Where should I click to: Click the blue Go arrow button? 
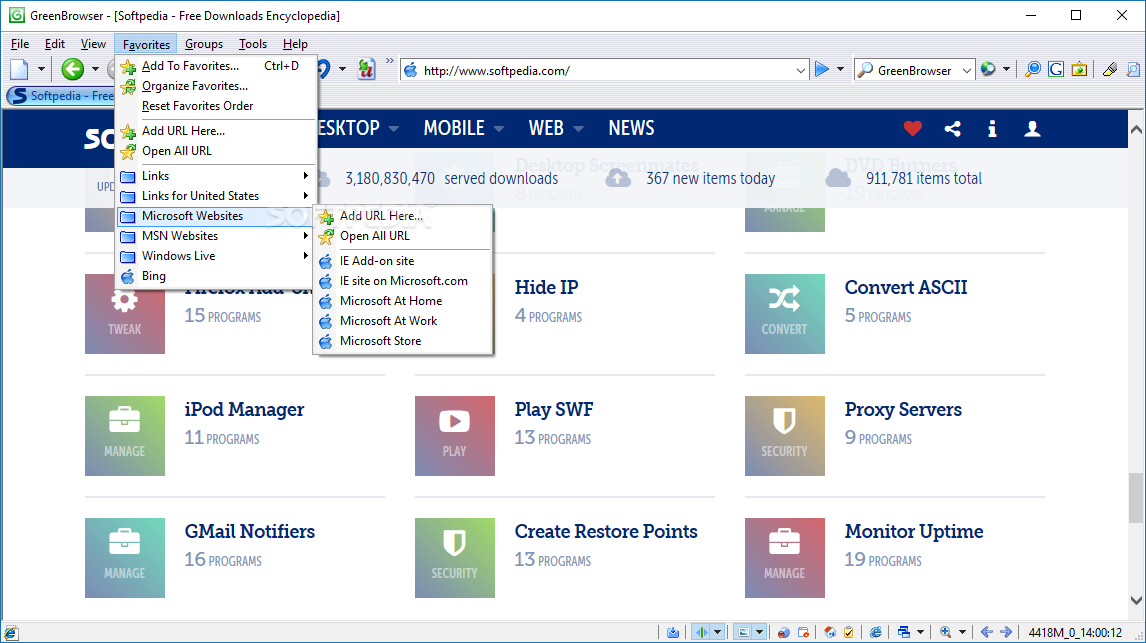pos(822,69)
